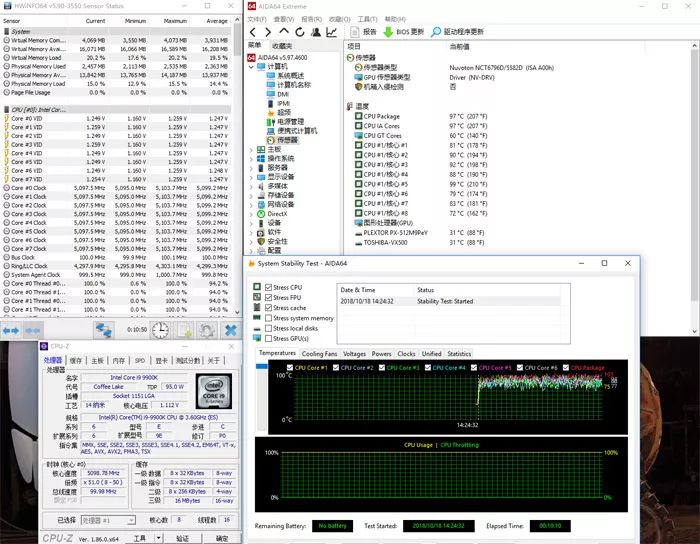Click HWiNFO blue X close-sensors icon
Image resolution: width=700 pixels, height=544 pixels.
coord(231,330)
